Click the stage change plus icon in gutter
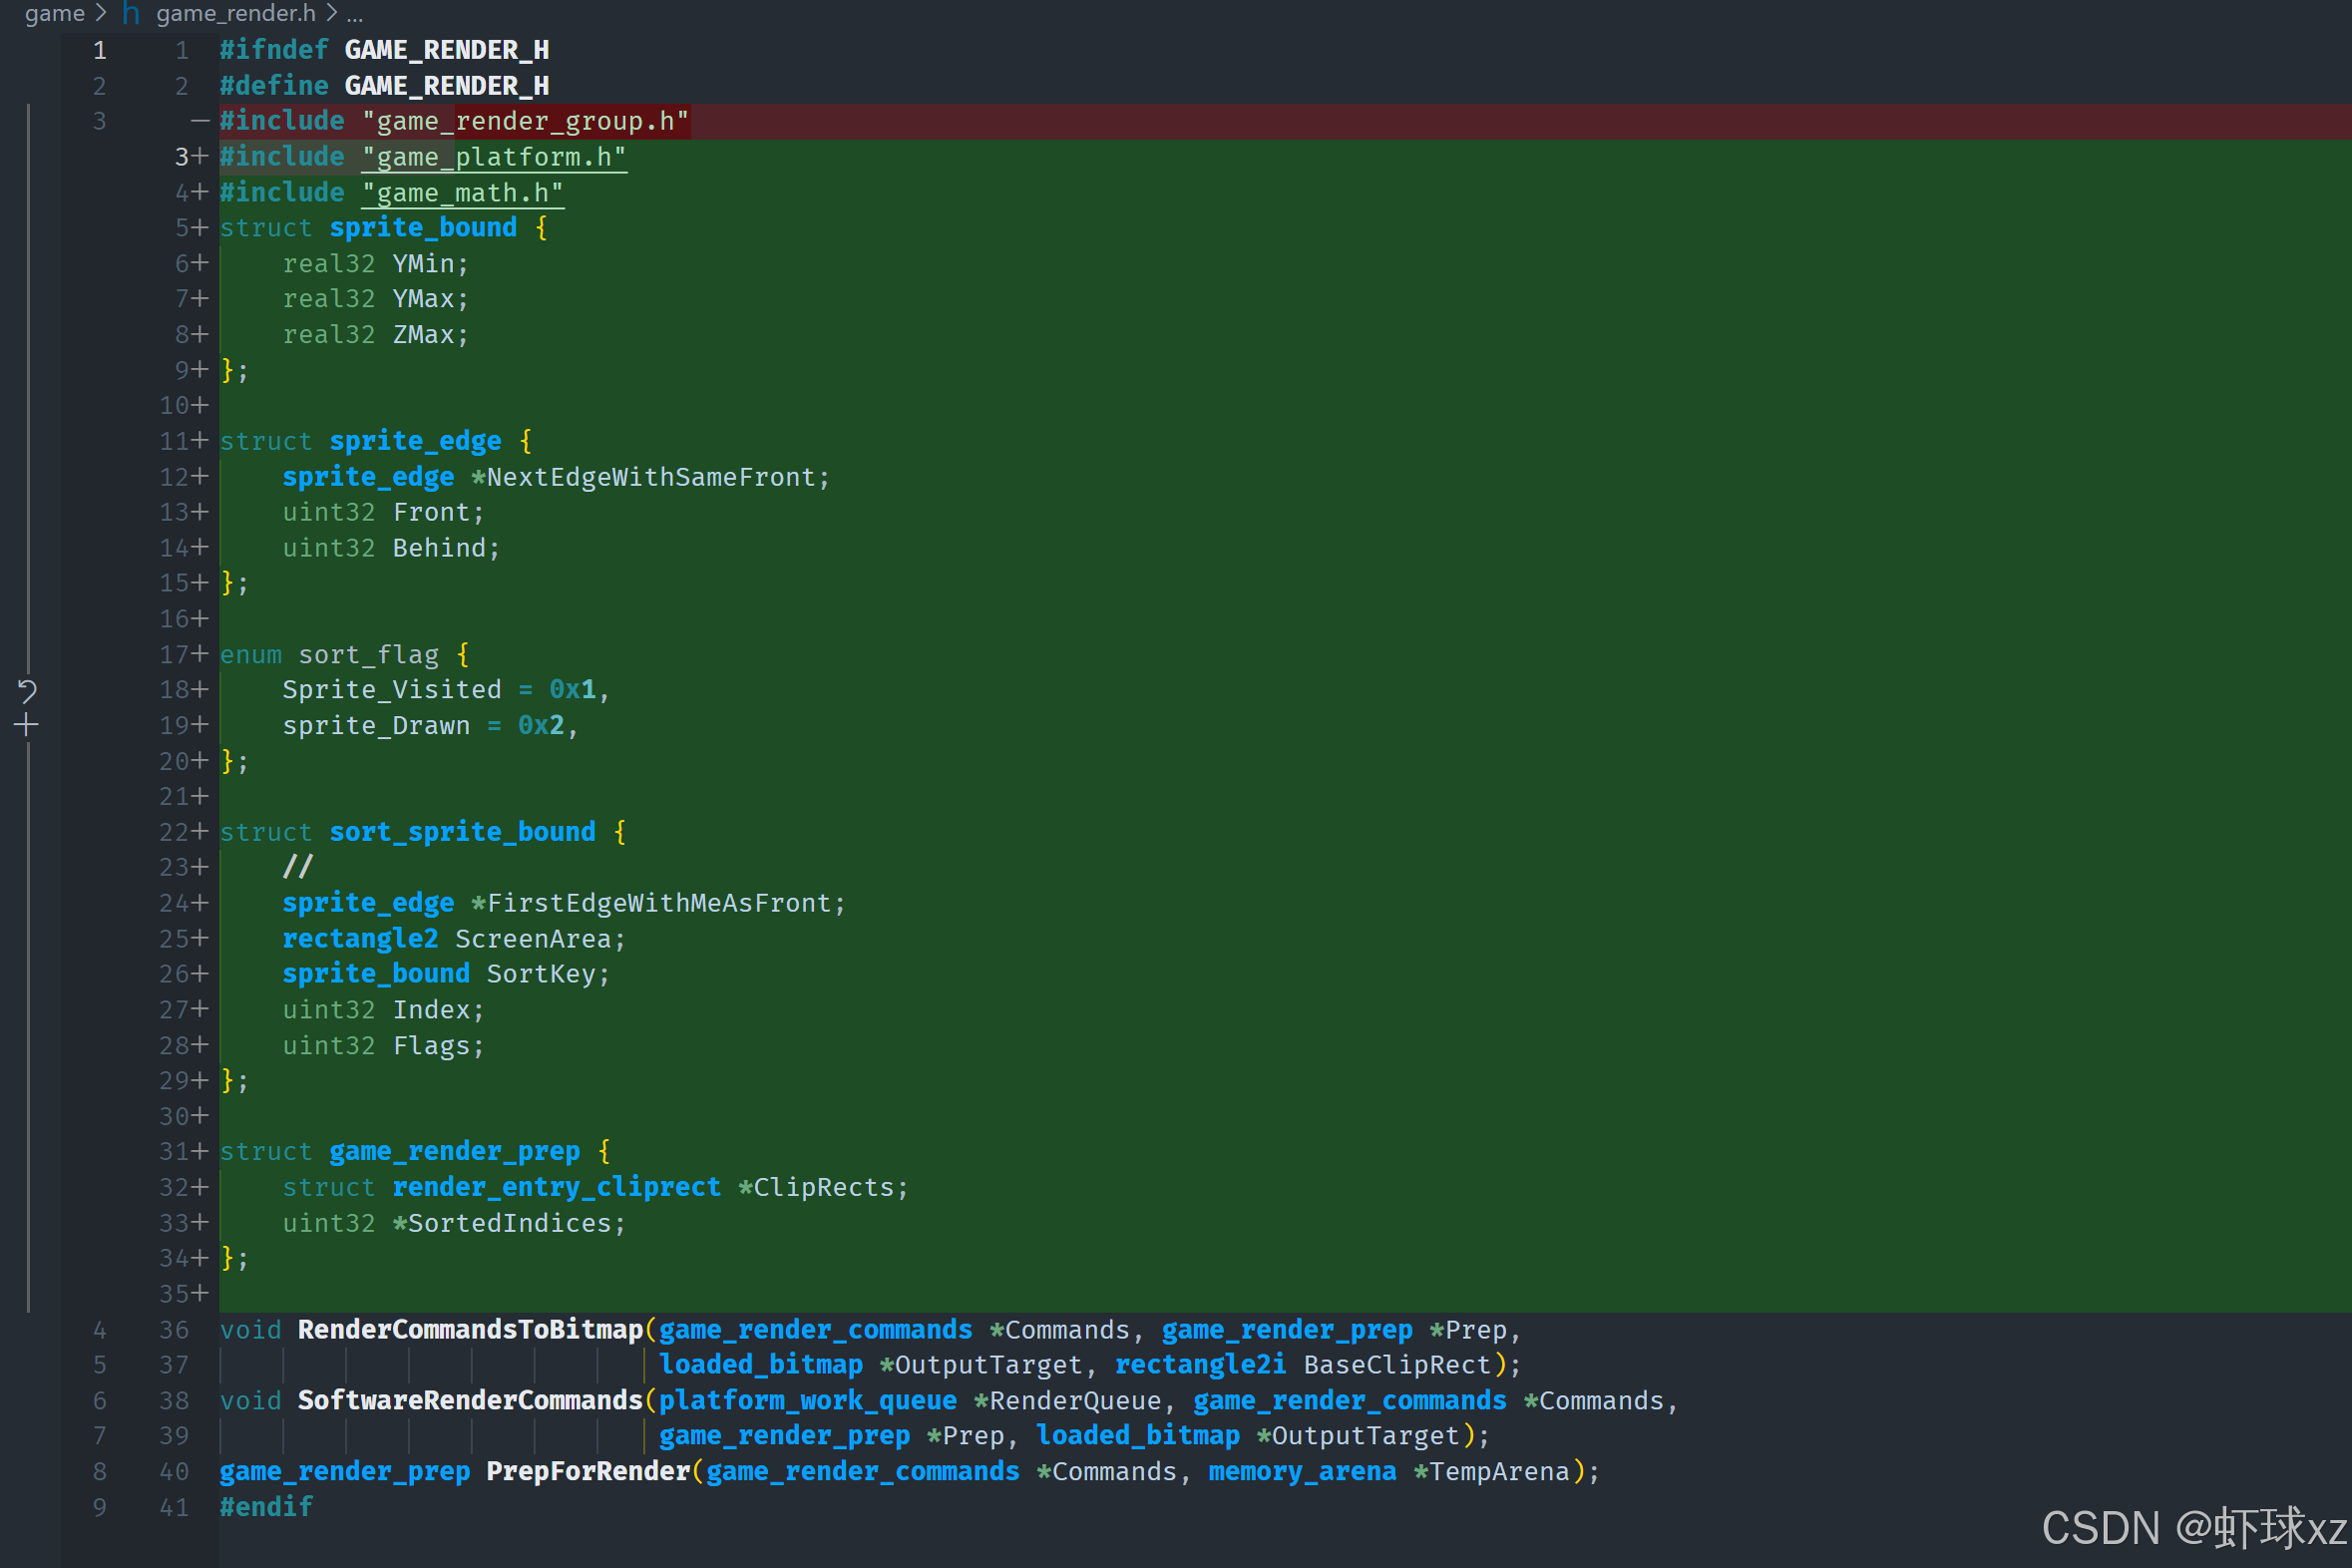The height and width of the screenshot is (1568, 2352). pos(27,726)
